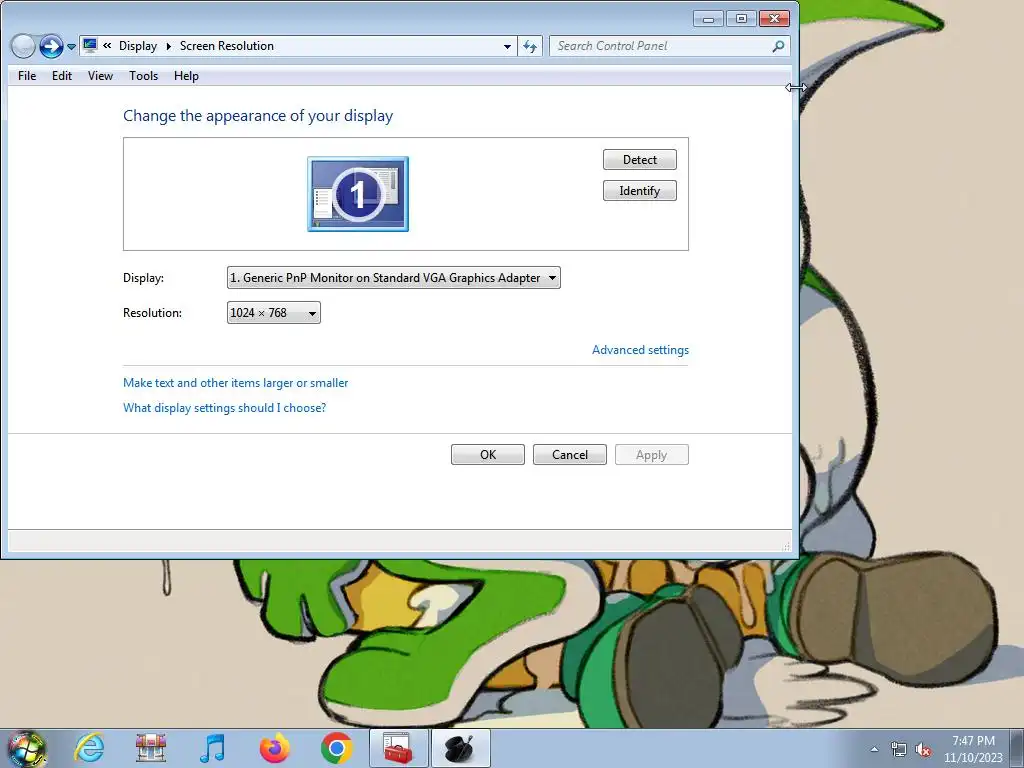1024x768 pixels.
Task: Click the Cancel button
Action: pos(569,455)
